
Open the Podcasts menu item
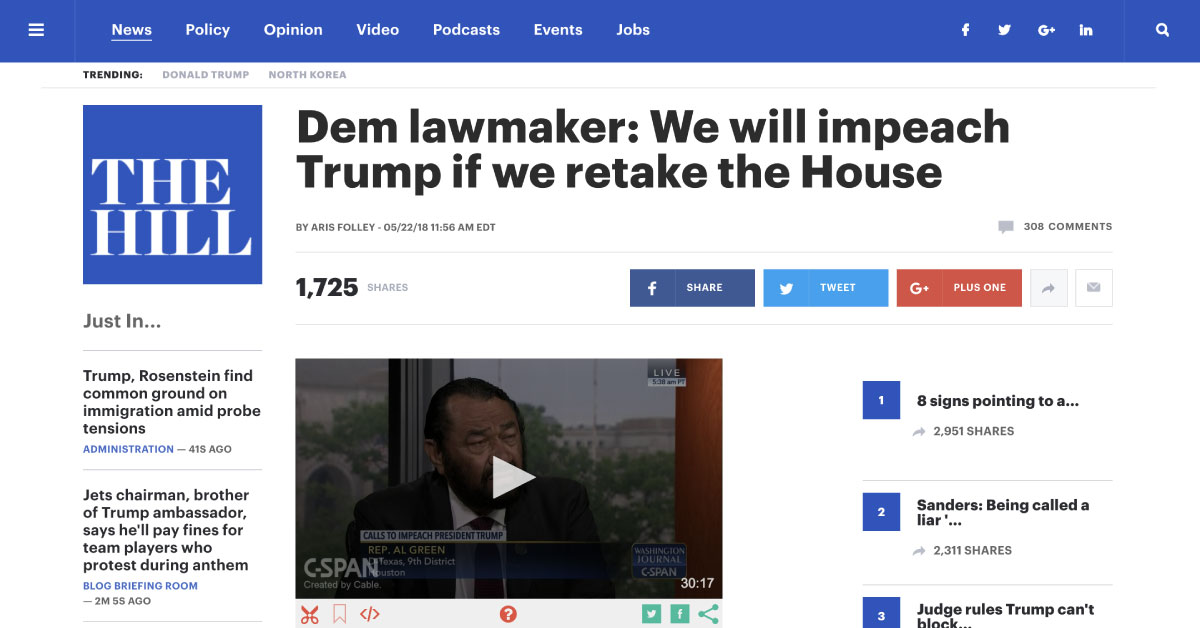click(x=466, y=30)
